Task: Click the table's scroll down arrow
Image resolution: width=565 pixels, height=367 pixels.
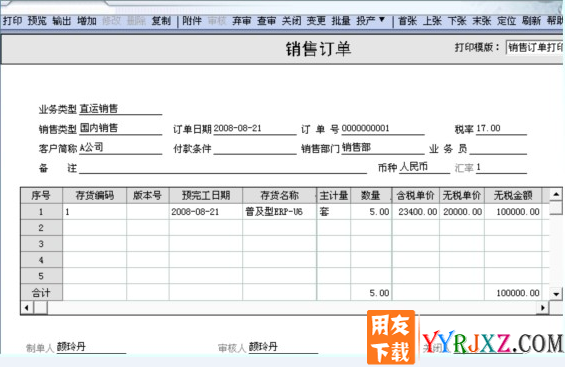Action: pos(556,294)
